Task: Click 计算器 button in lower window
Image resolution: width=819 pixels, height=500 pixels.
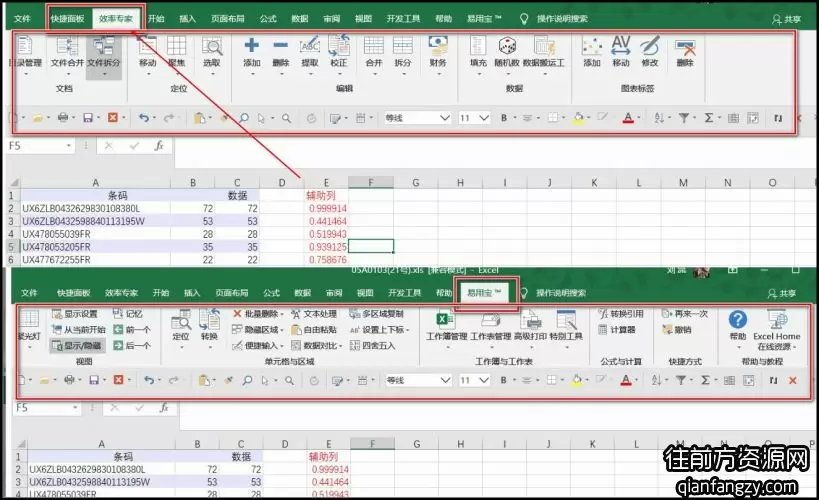Action: coord(617,330)
